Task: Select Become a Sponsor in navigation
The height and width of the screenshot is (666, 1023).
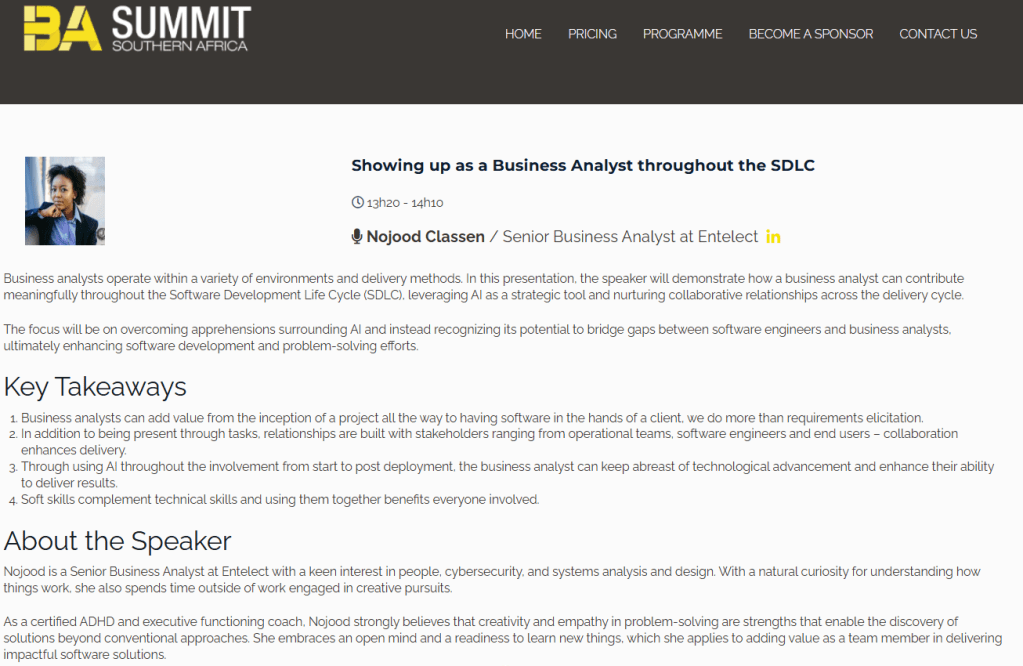Action: [x=810, y=34]
